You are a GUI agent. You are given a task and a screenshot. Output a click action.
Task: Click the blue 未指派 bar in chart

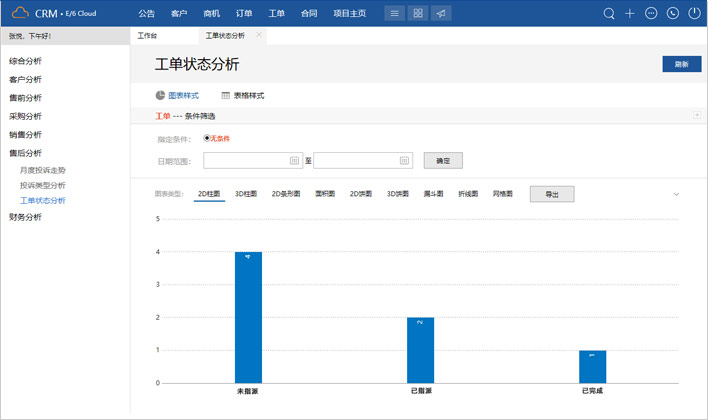click(x=248, y=317)
